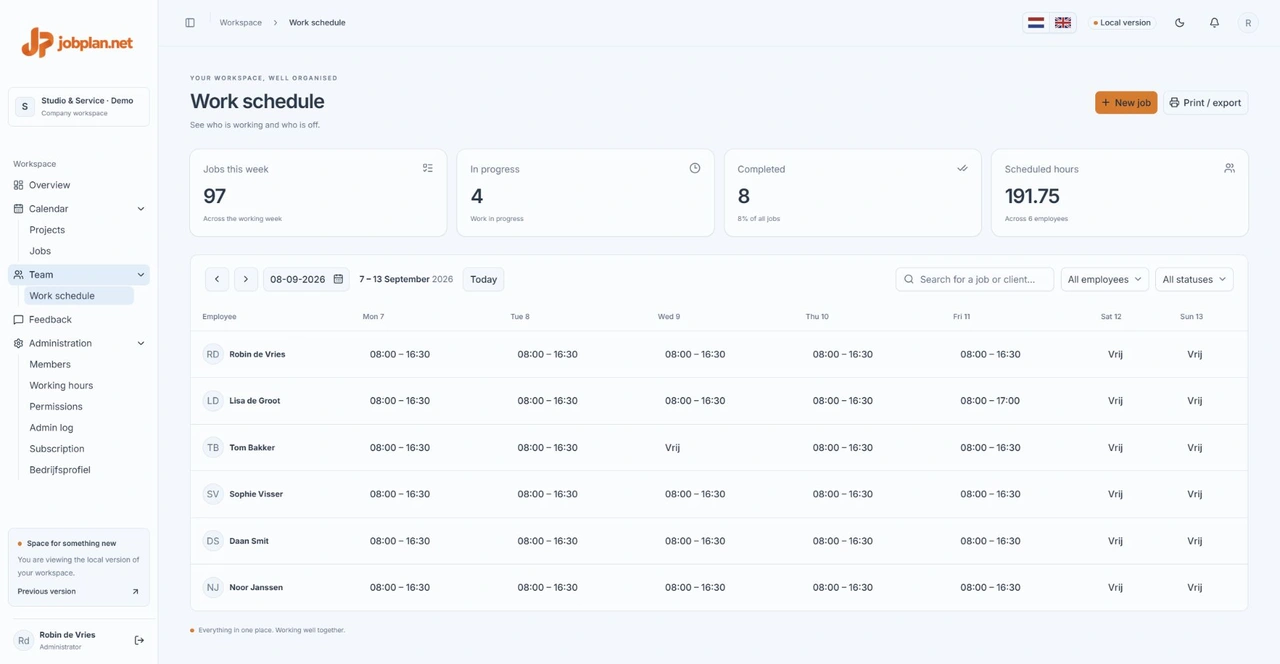The image size is (1280, 664).
Task: Click the In progress clock icon
Action: pyautogui.click(x=695, y=168)
